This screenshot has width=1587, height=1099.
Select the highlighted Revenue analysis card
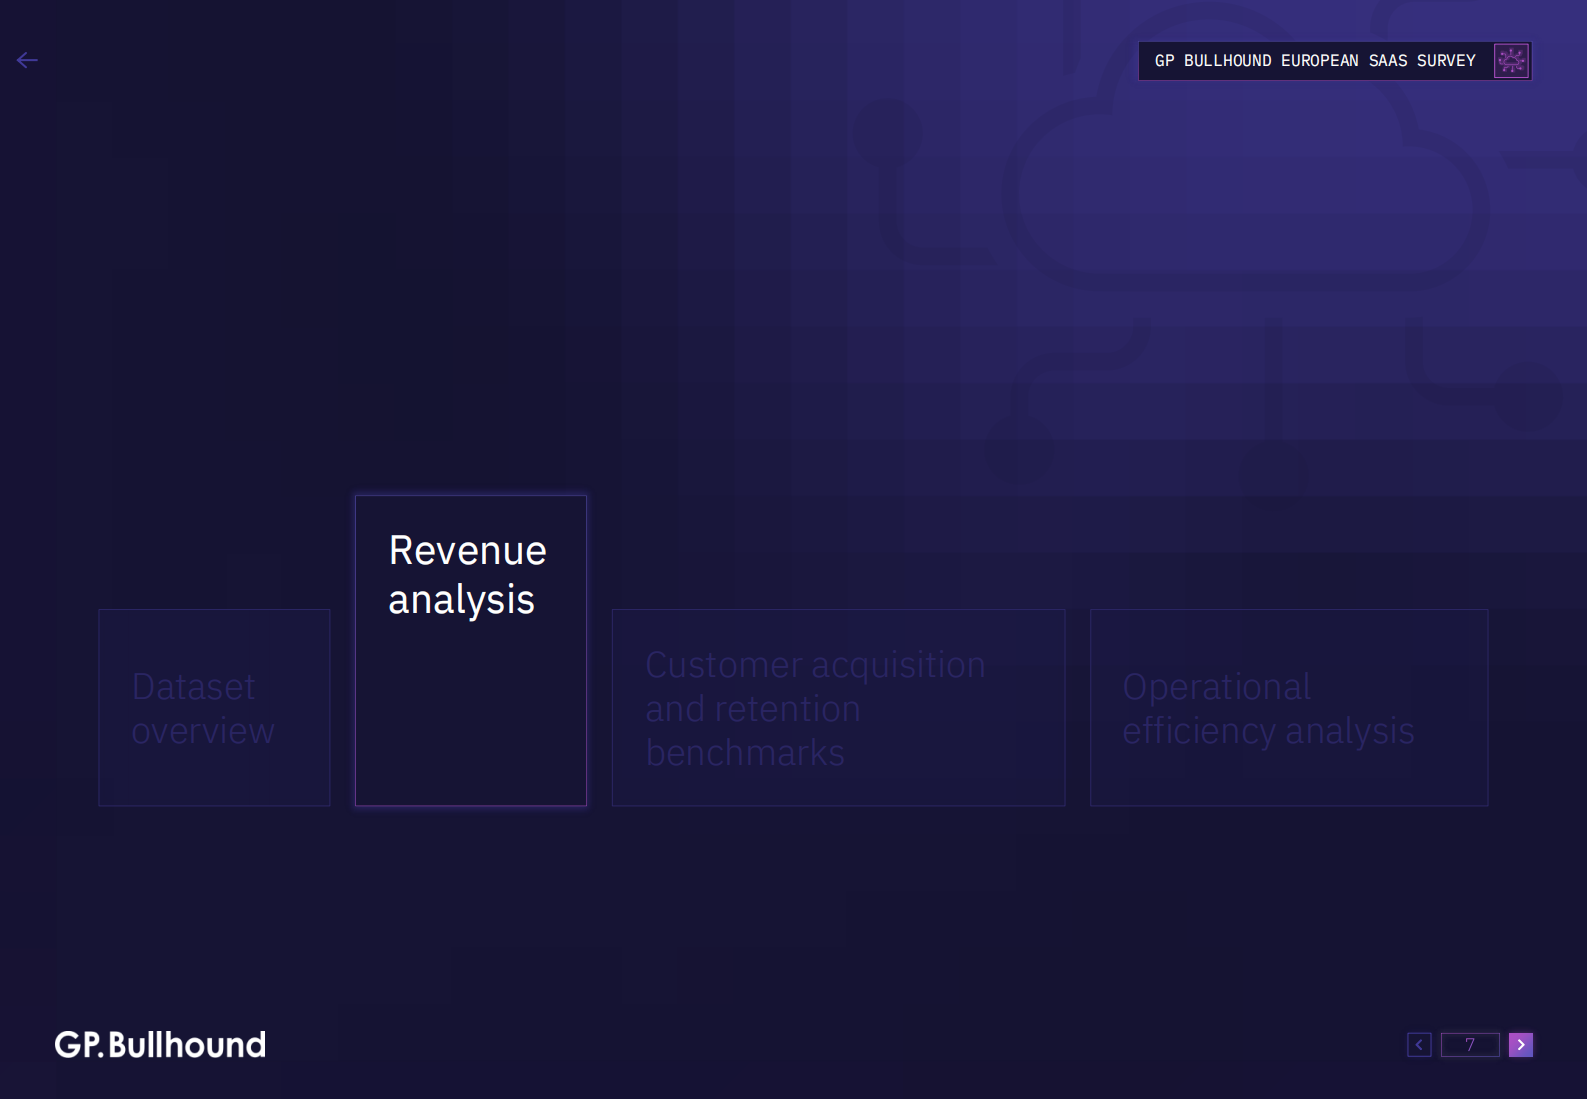coord(470,650)
